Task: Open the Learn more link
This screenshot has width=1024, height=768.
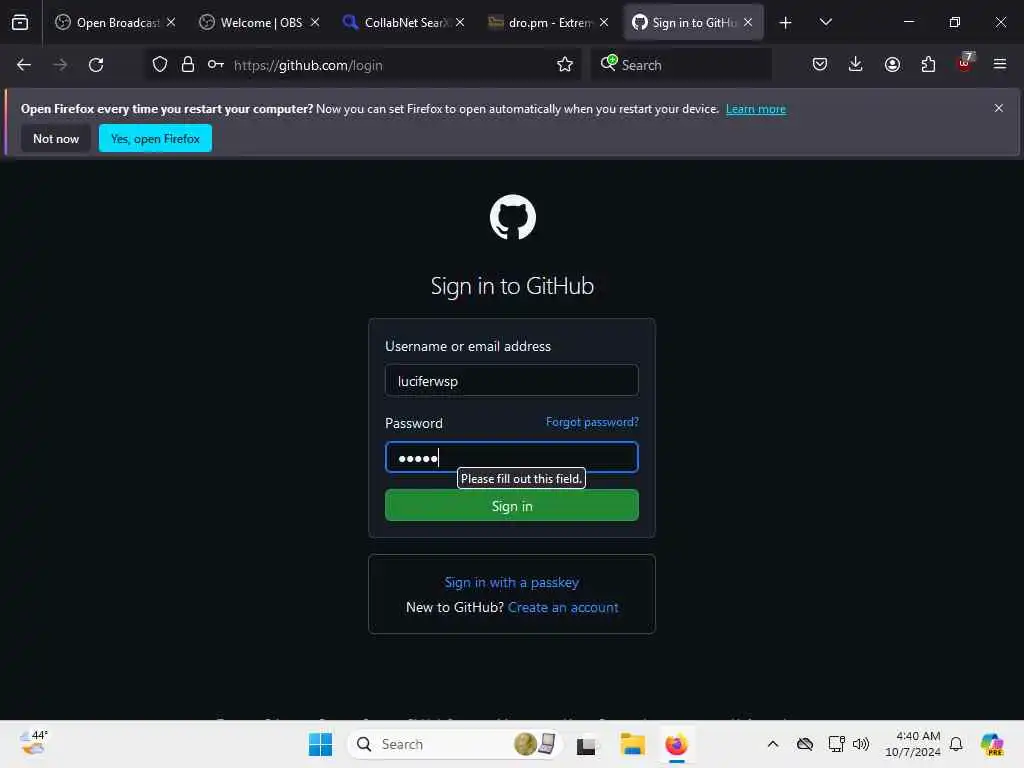Action: (x=756, y=109)
